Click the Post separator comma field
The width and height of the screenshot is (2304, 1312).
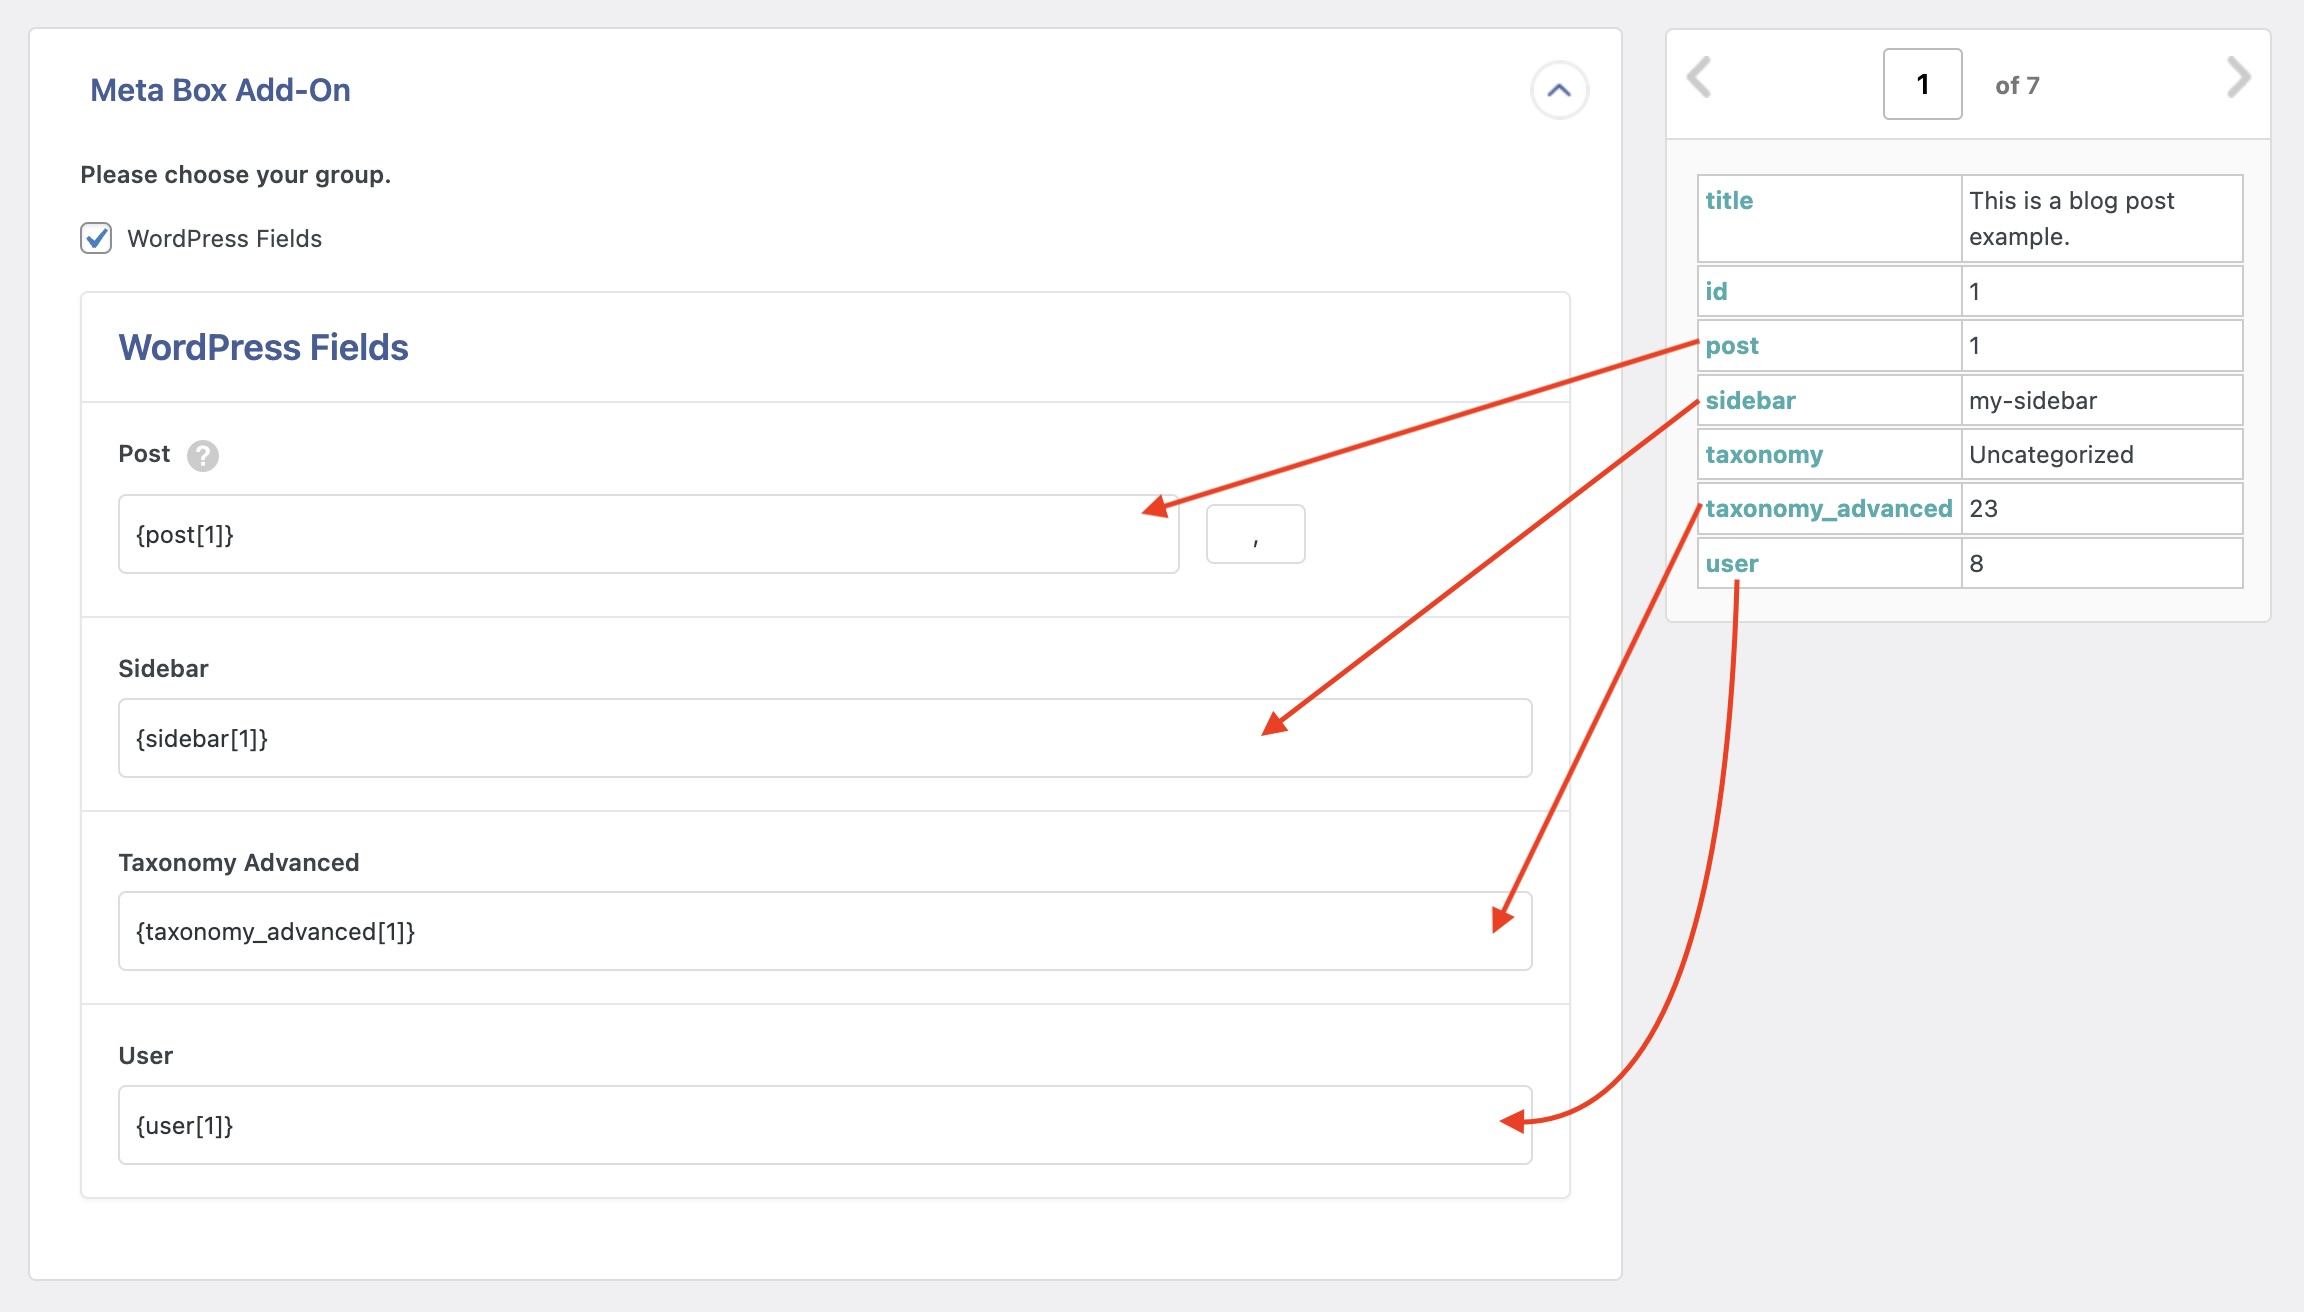coord(1255,534)
